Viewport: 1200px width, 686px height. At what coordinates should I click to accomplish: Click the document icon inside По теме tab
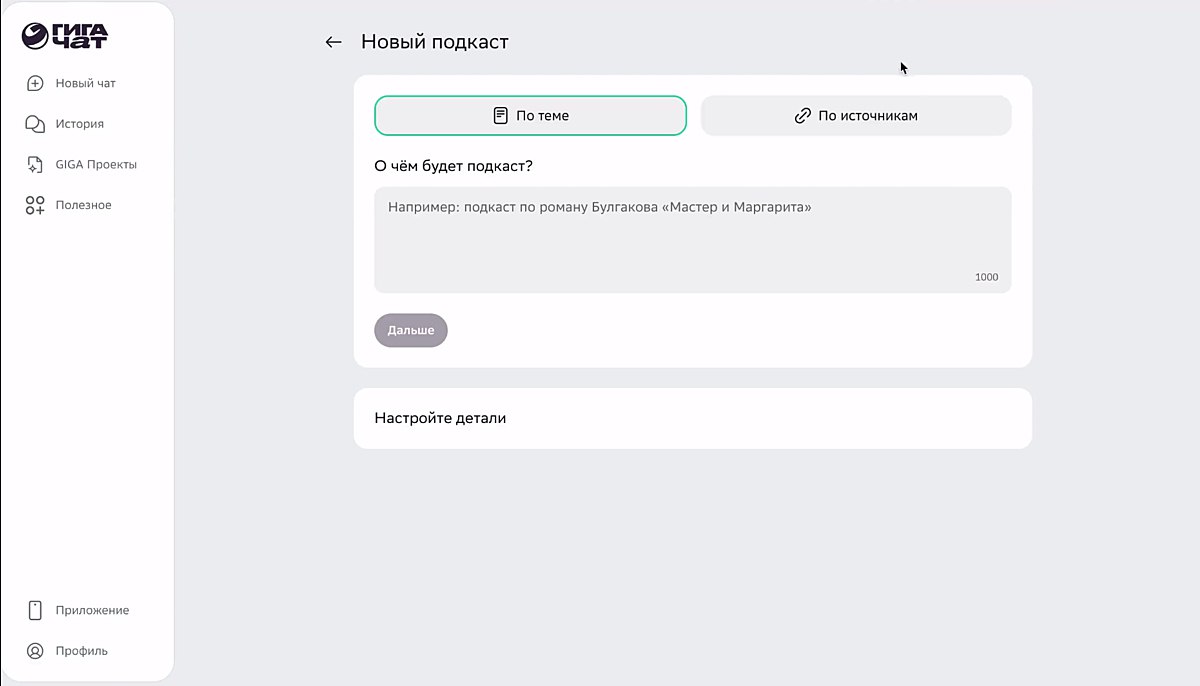[500, 115]
